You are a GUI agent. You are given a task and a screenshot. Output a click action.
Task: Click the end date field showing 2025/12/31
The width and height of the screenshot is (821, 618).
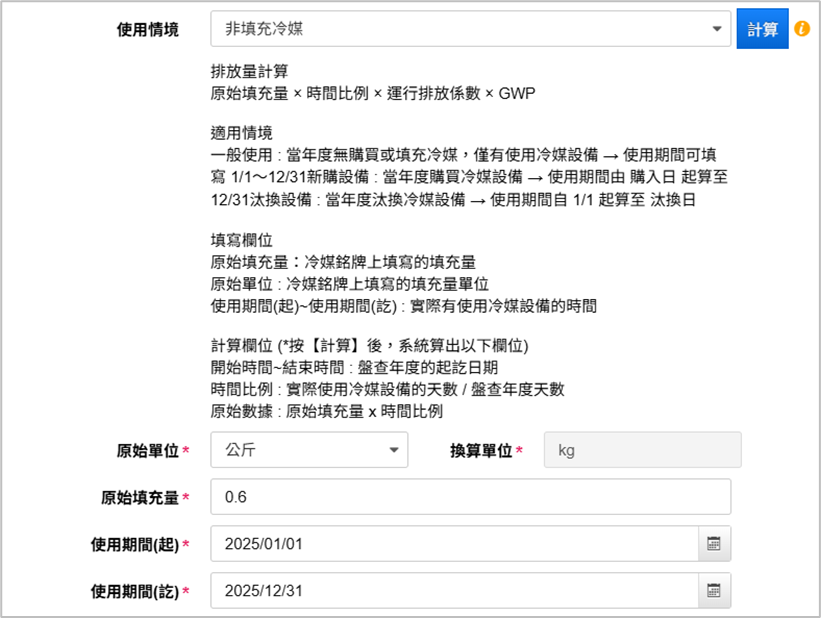coord(454,591)
